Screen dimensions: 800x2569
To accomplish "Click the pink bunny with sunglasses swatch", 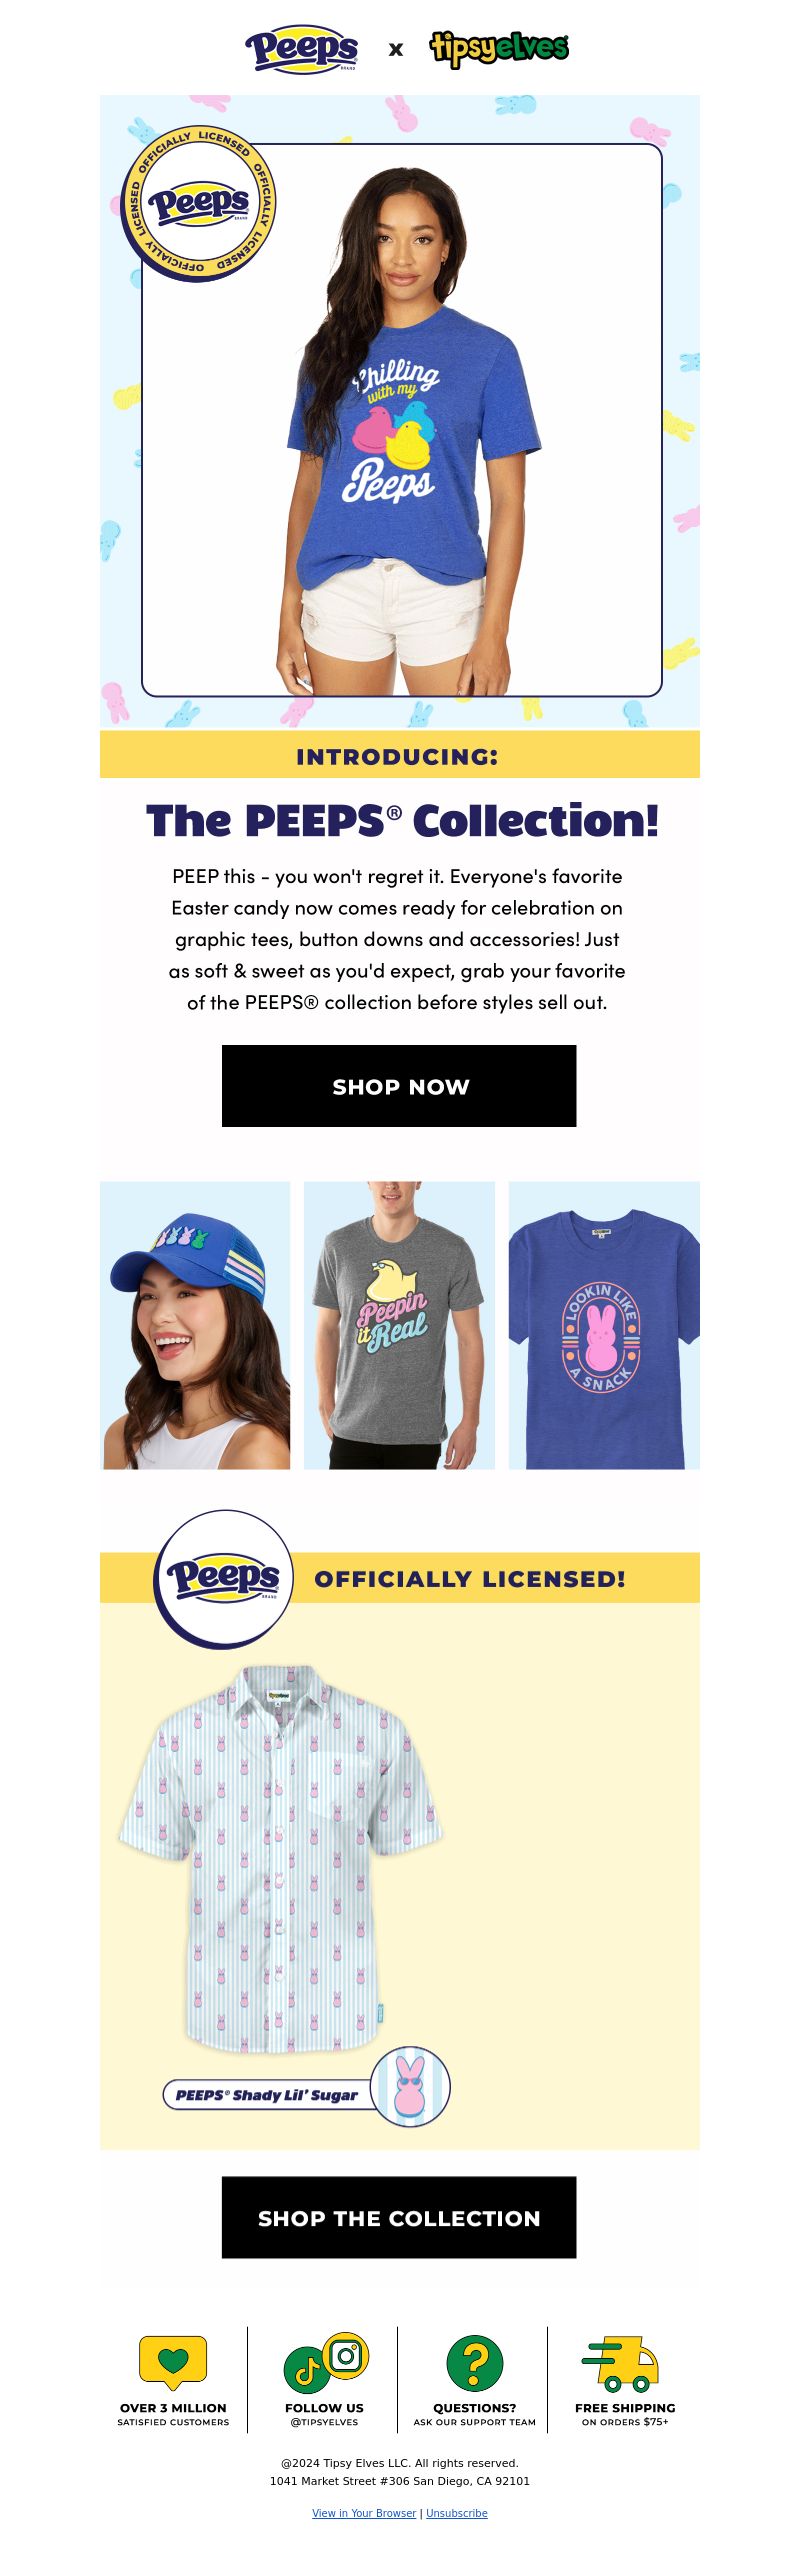I will pyautogui.click(x=410, y=2087).
